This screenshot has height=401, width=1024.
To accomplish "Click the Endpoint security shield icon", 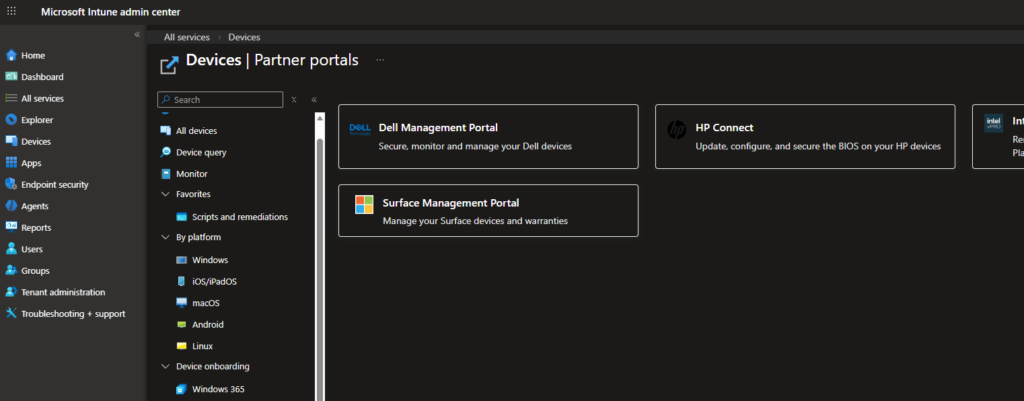I will [11, 184].
